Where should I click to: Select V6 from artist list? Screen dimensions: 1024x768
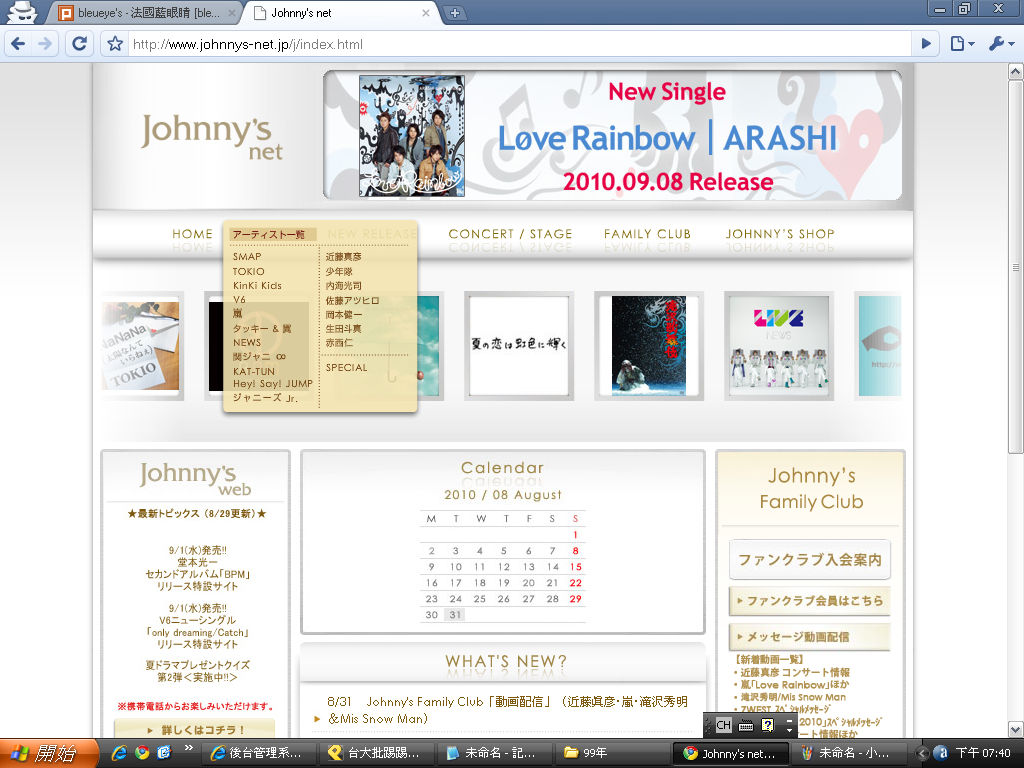tap(239, 300)
